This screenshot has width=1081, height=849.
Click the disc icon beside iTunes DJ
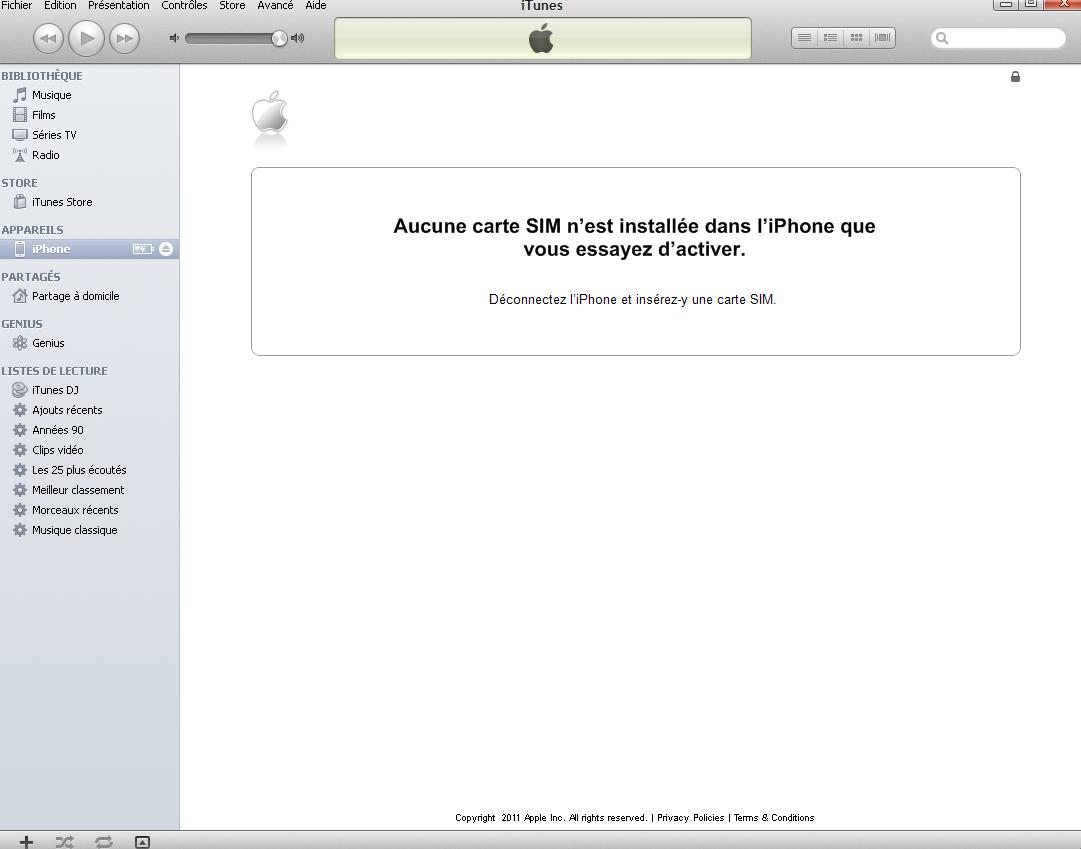click(20, 390)
